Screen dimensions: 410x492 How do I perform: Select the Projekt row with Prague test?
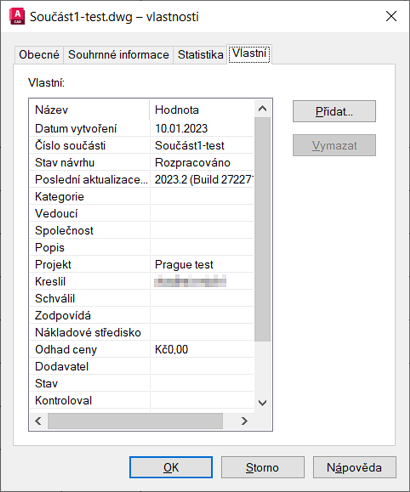click(x=142, y=264)
